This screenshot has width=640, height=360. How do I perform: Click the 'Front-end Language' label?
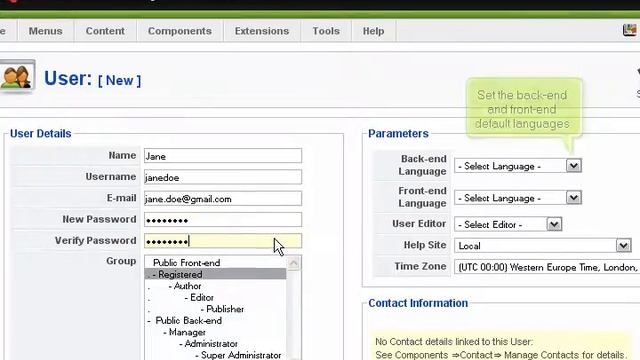tap(422, 197)
